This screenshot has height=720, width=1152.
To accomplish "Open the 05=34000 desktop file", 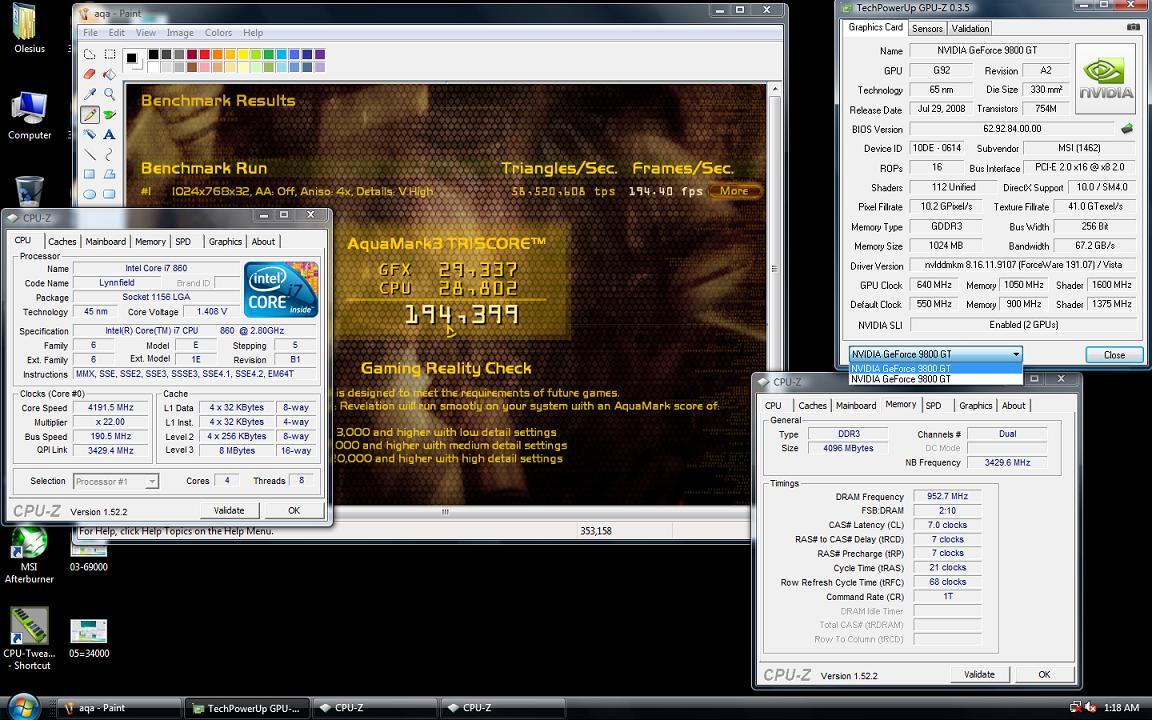I will click(x=89, y=638).
